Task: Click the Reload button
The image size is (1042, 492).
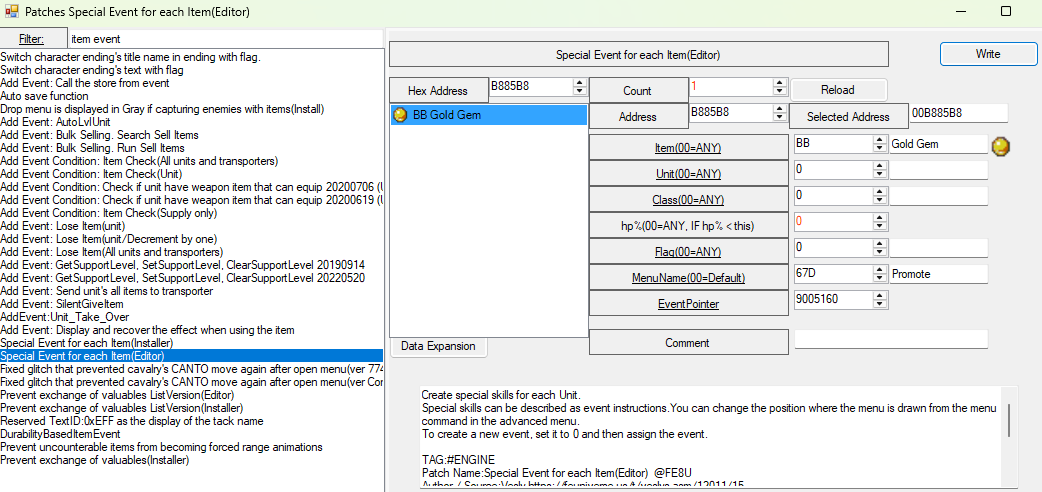Action: 837,90
